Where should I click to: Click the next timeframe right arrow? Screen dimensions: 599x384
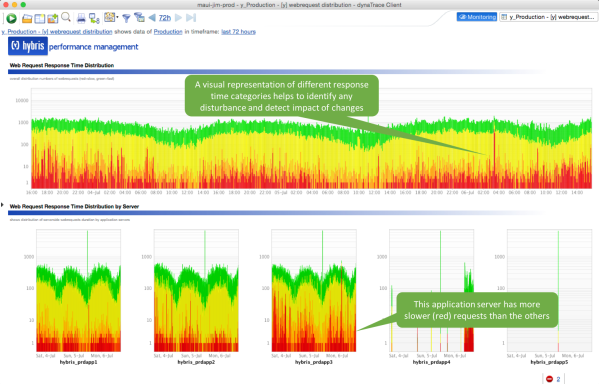pyautogui.click(x=178, y=18)
